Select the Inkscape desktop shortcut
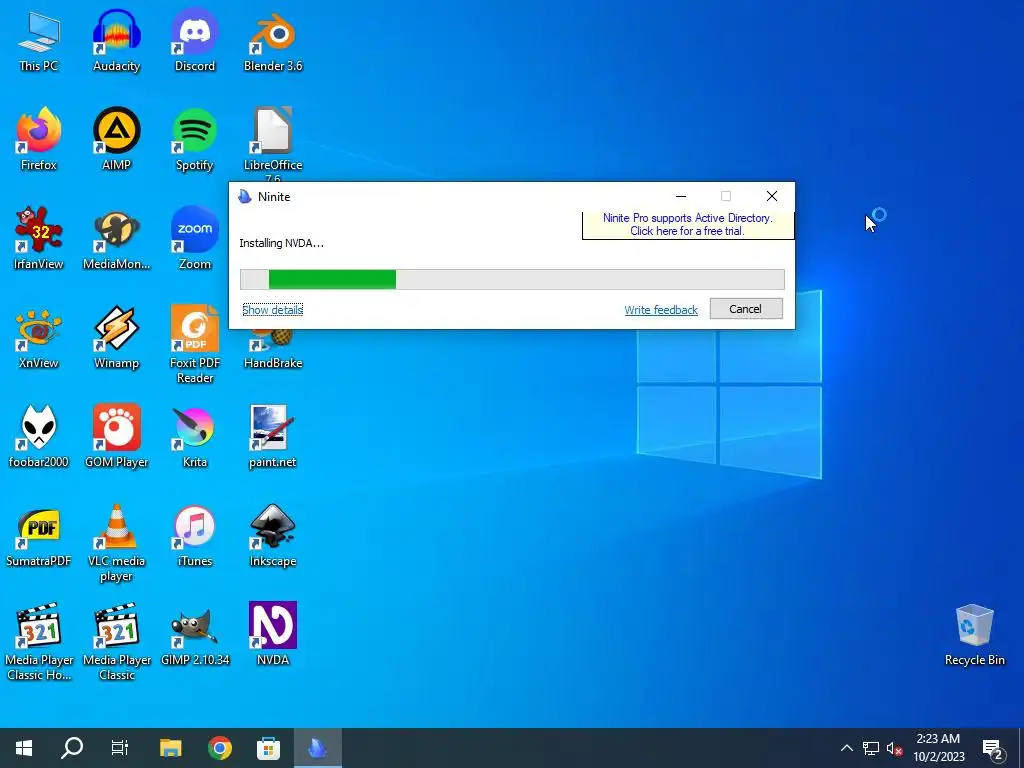Screen dimensions: 1024x768 (x=273, y=536)
